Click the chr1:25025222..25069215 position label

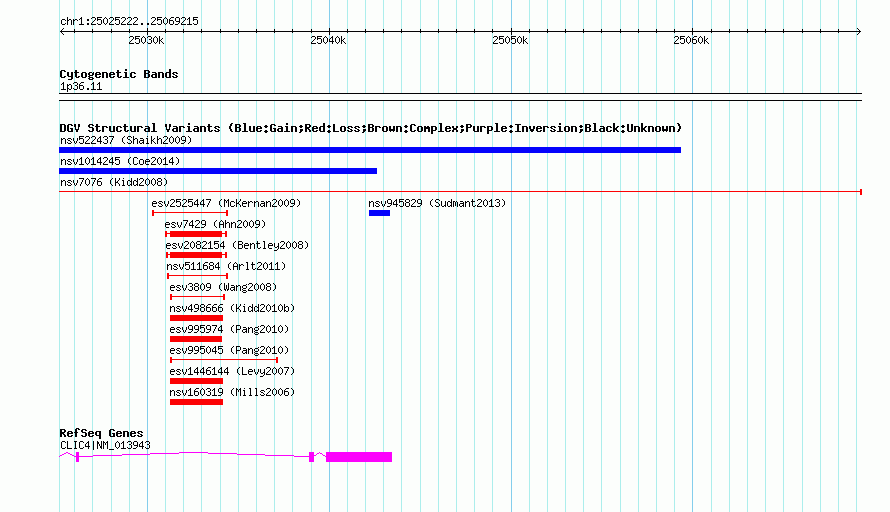pos(129,22)
